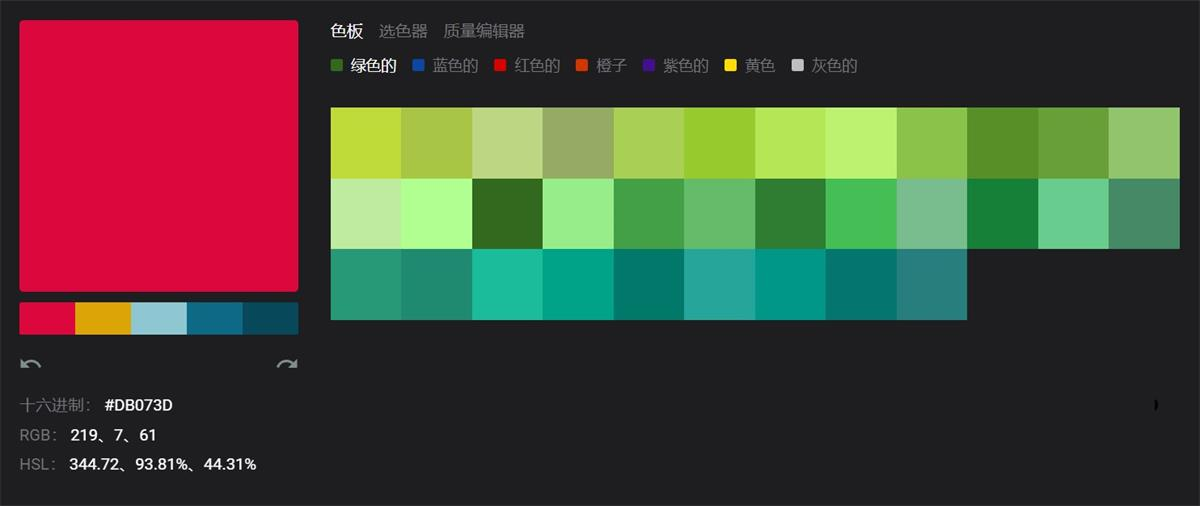Click the RGB value 219、7、61
This screenshot has width=1200, height=506.
(113, 435)
